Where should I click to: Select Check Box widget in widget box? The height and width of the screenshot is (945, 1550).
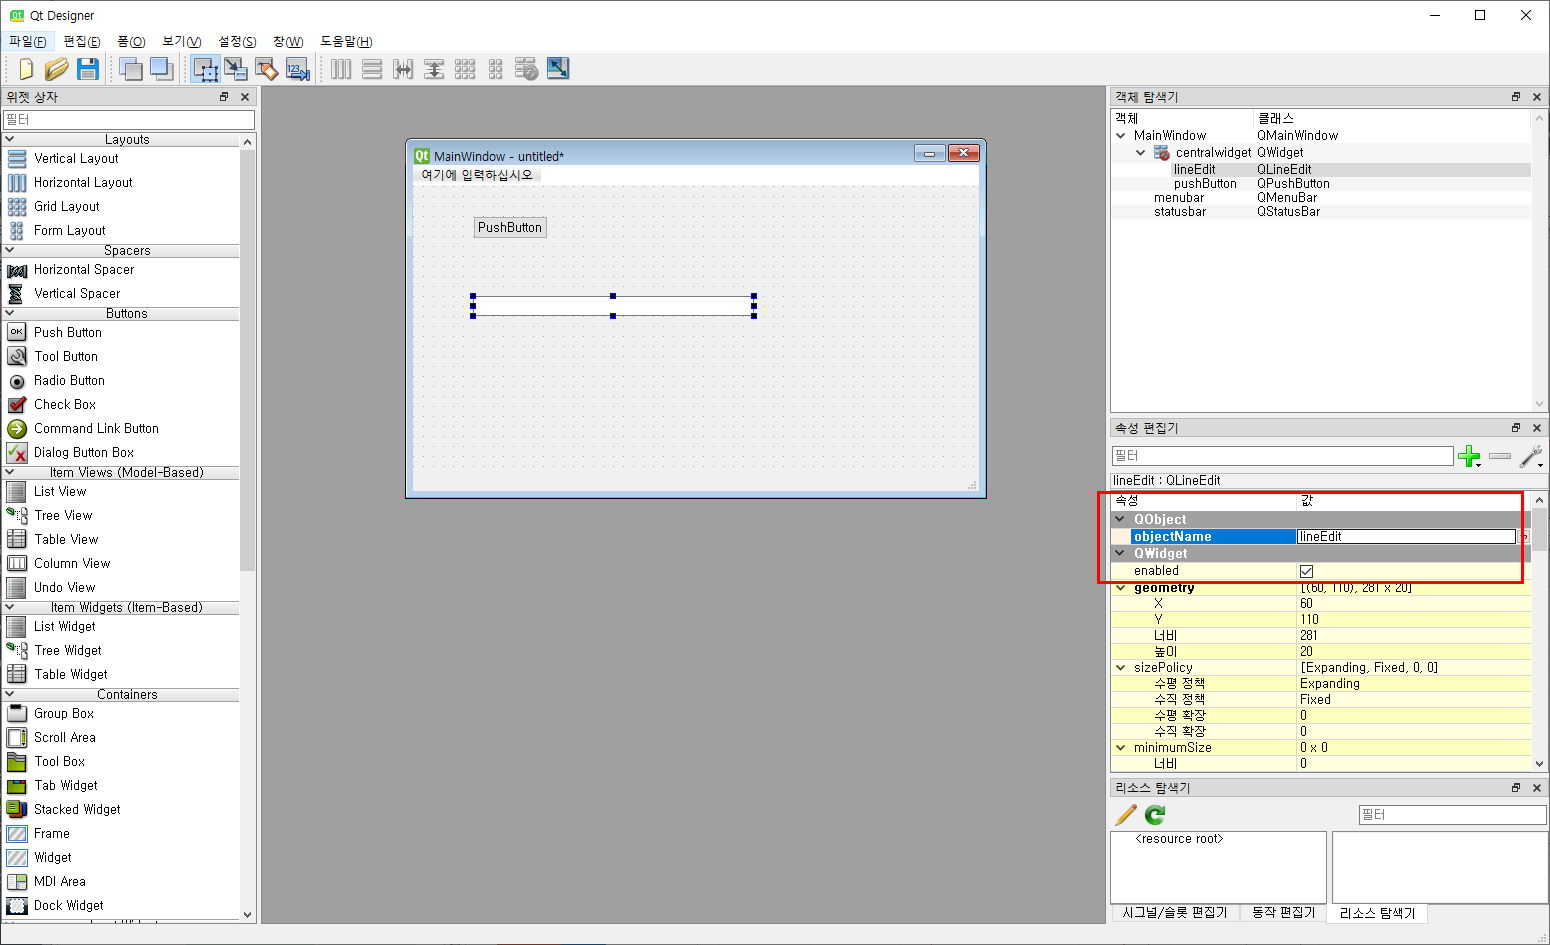65,404
